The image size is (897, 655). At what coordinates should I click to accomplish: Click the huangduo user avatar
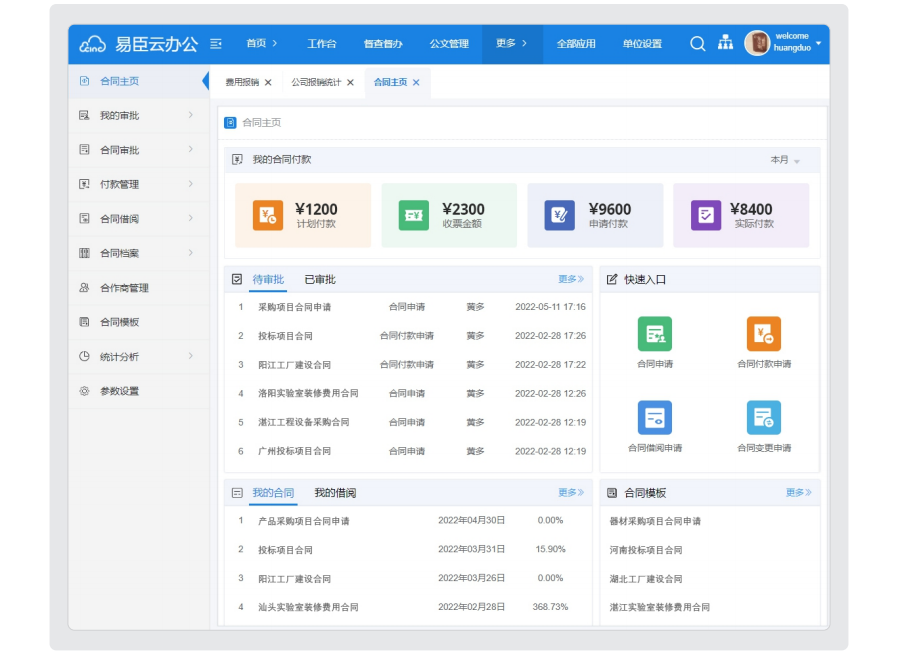(757, 43)
